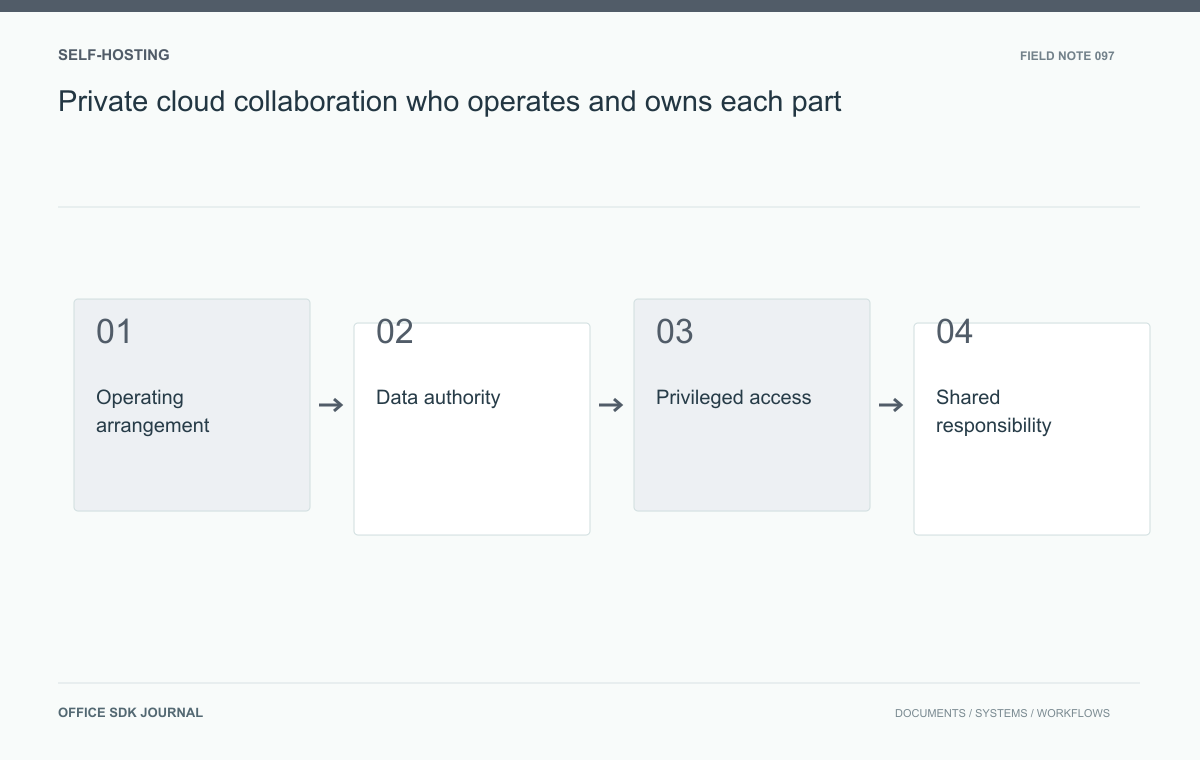
Task: Click the number 04 on fourth card
Action: pyautogui.click(x=954, y=332)
